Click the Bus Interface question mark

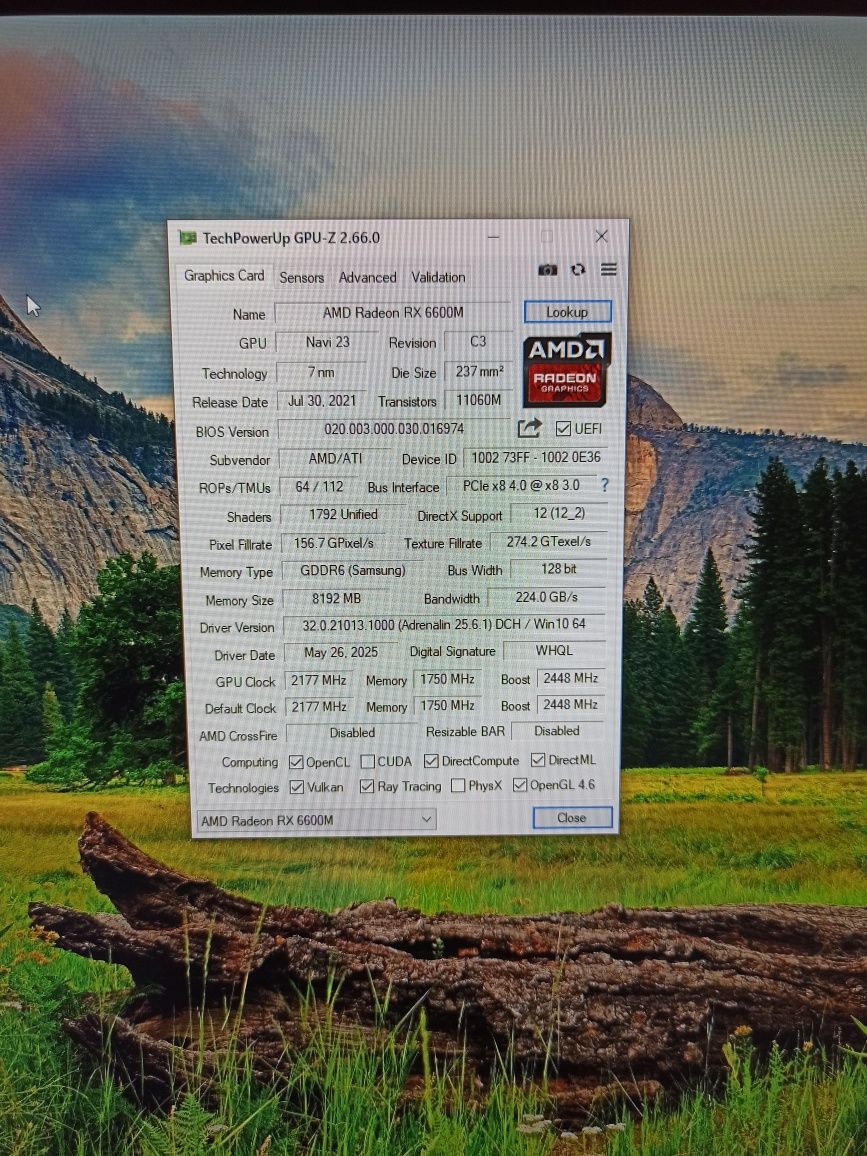605,485
